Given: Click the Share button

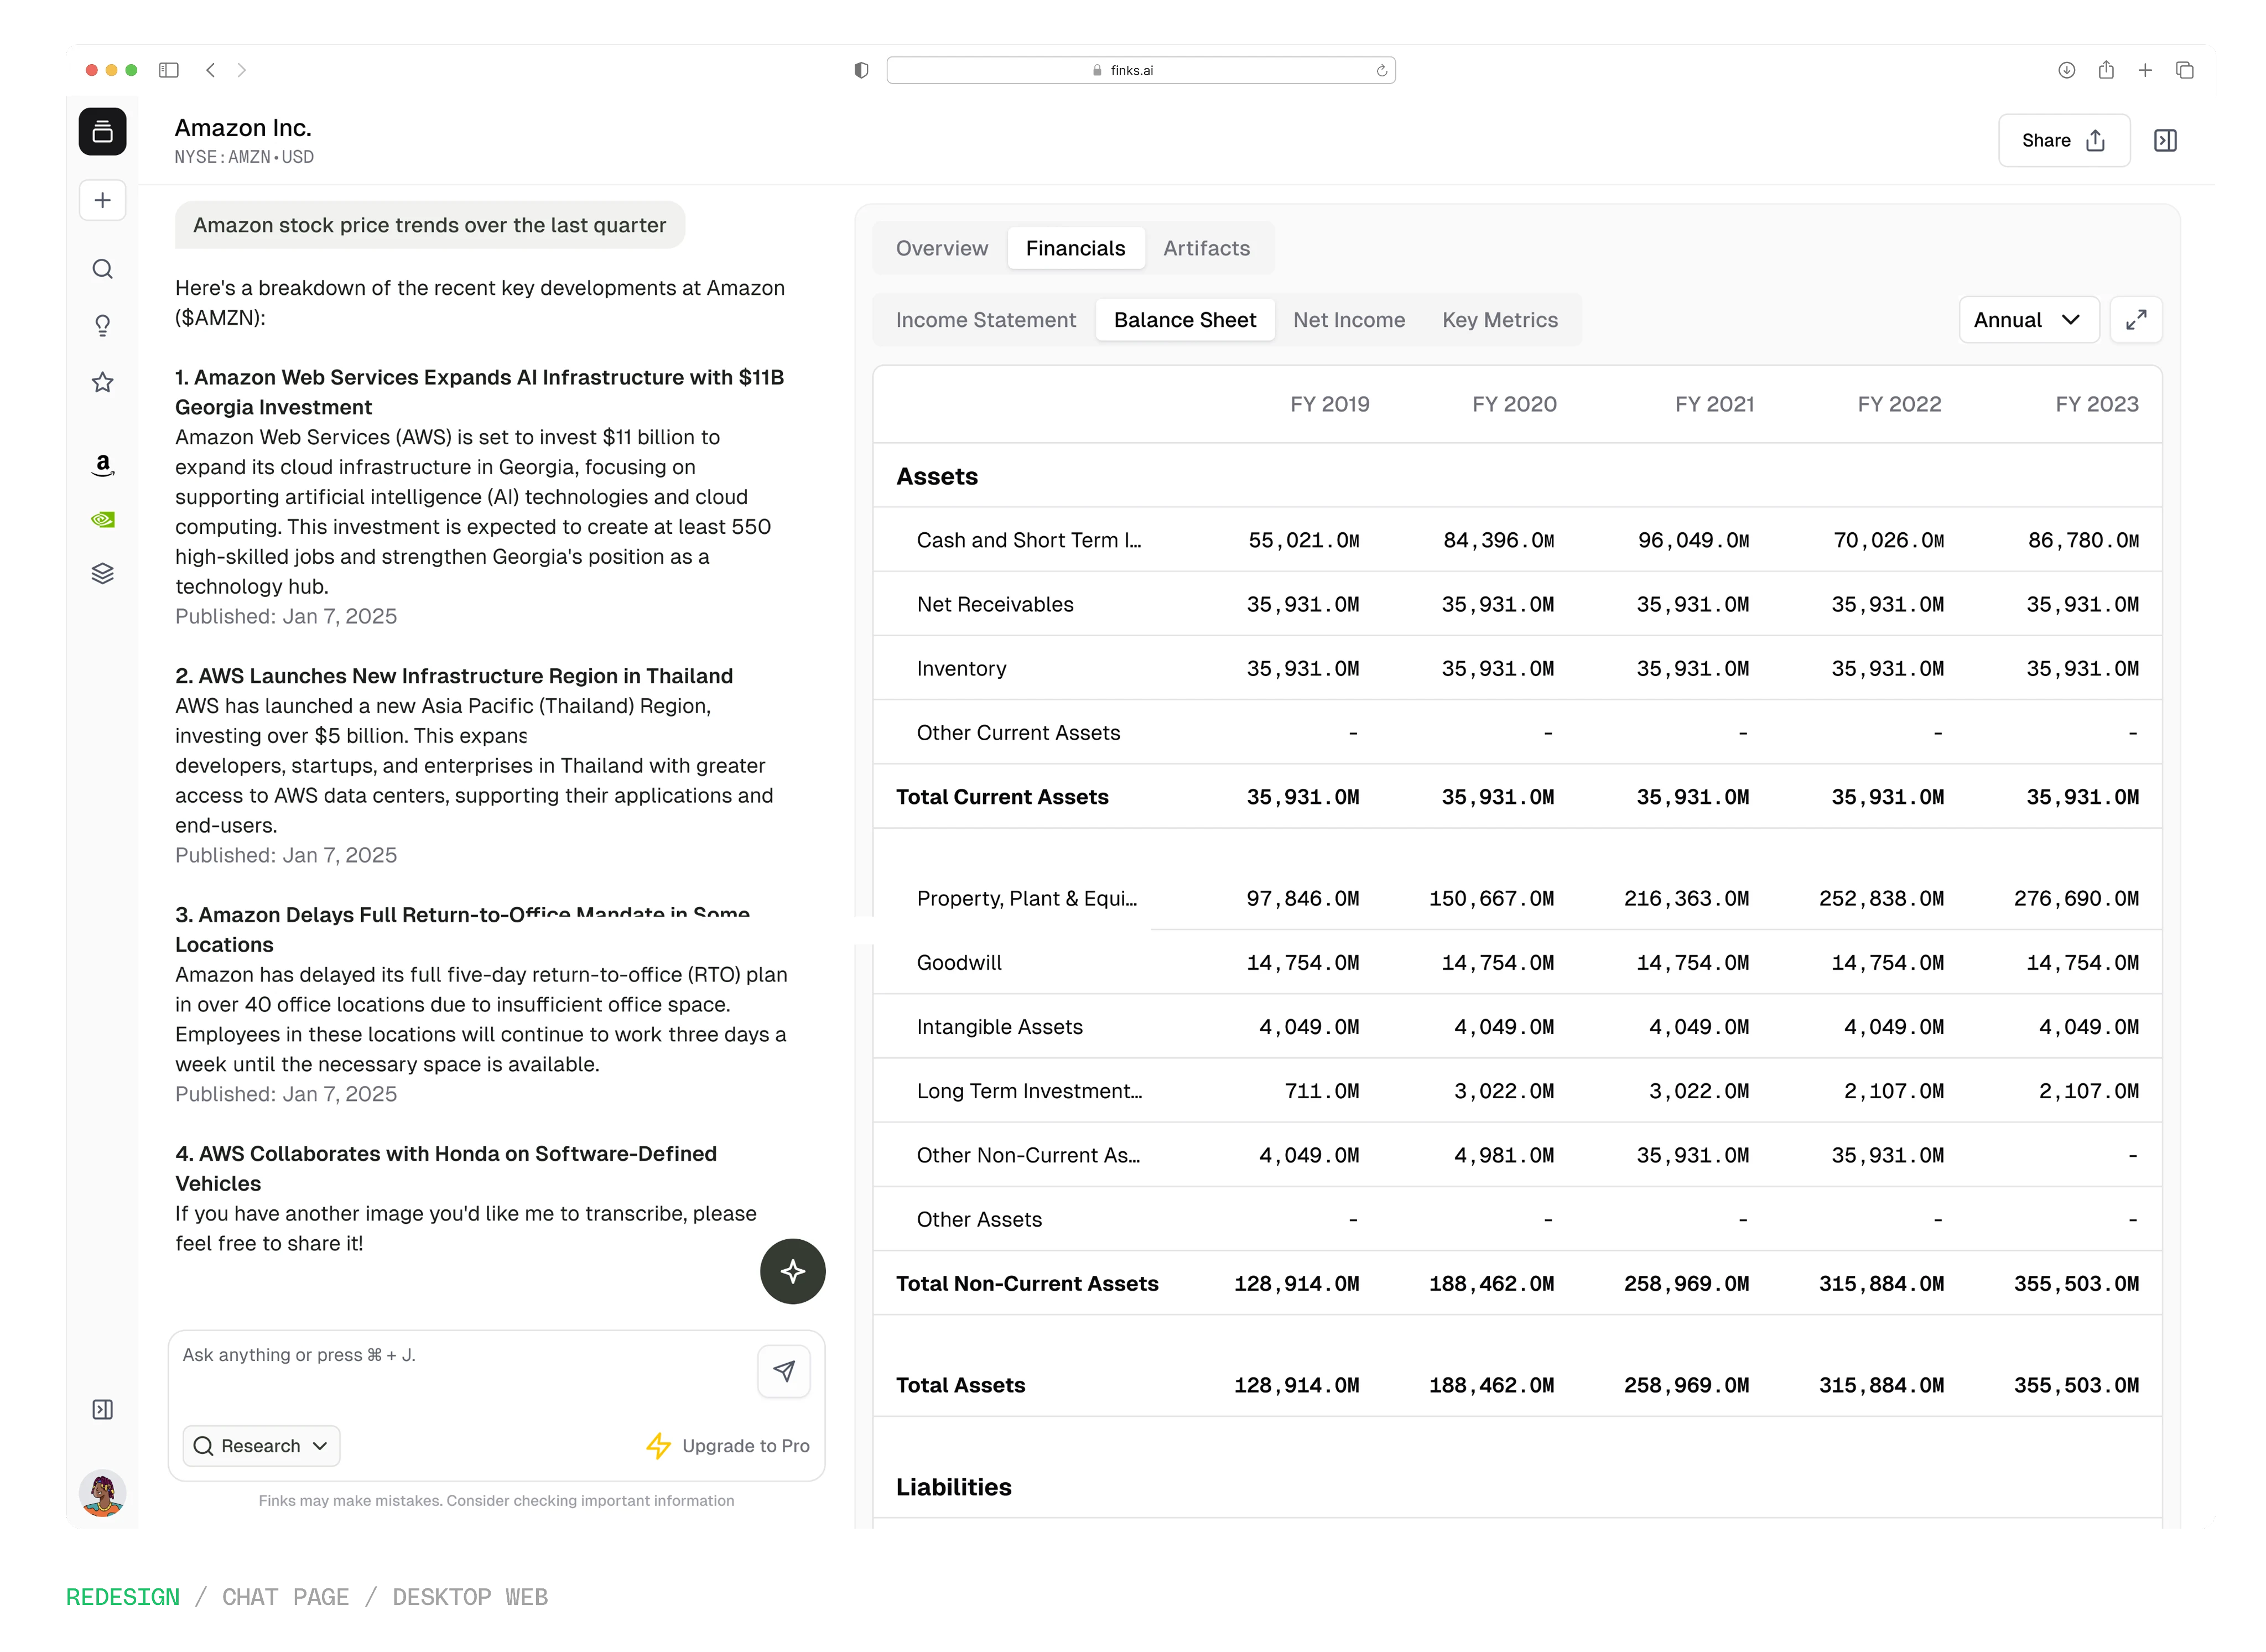Looking at the screenshot, I should (2063, 141).
